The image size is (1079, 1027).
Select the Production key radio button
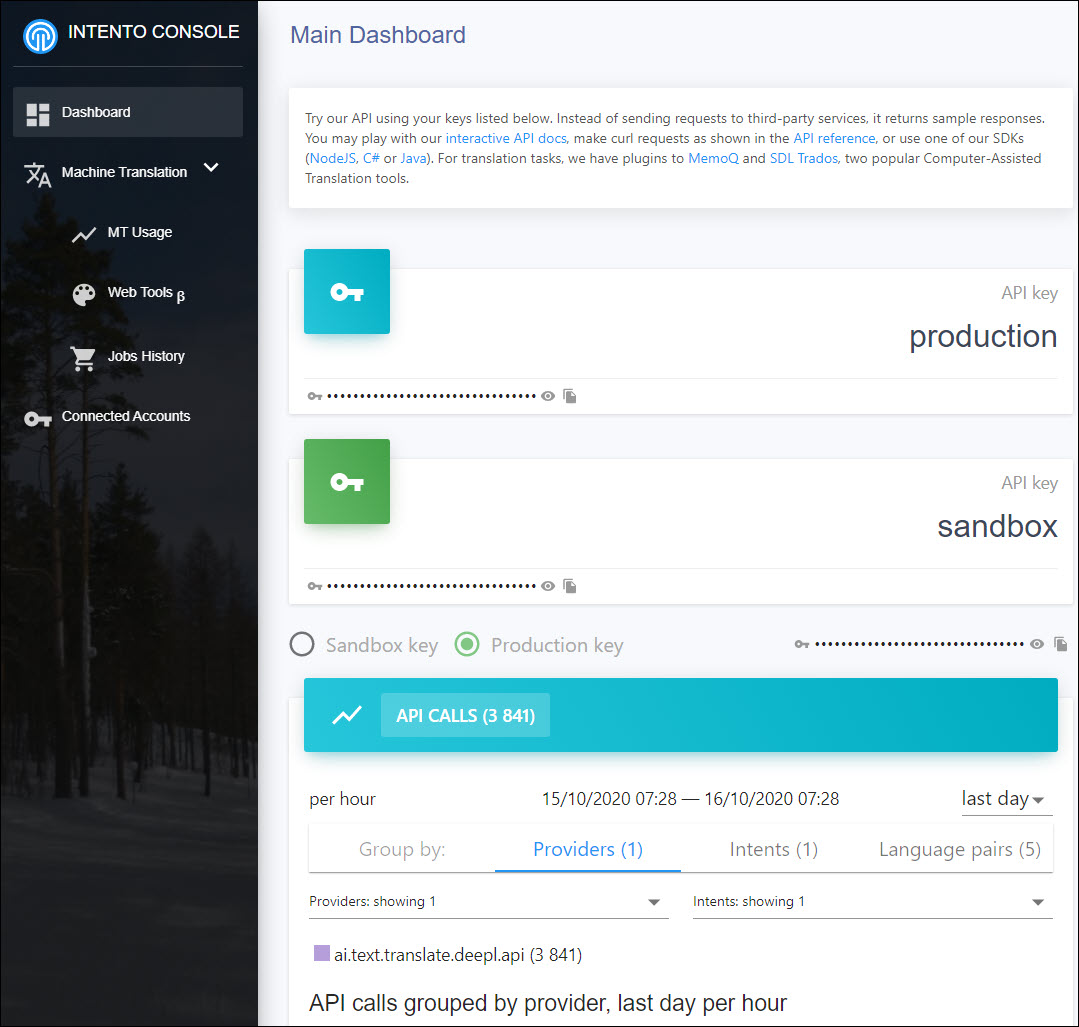click(466, 645)
